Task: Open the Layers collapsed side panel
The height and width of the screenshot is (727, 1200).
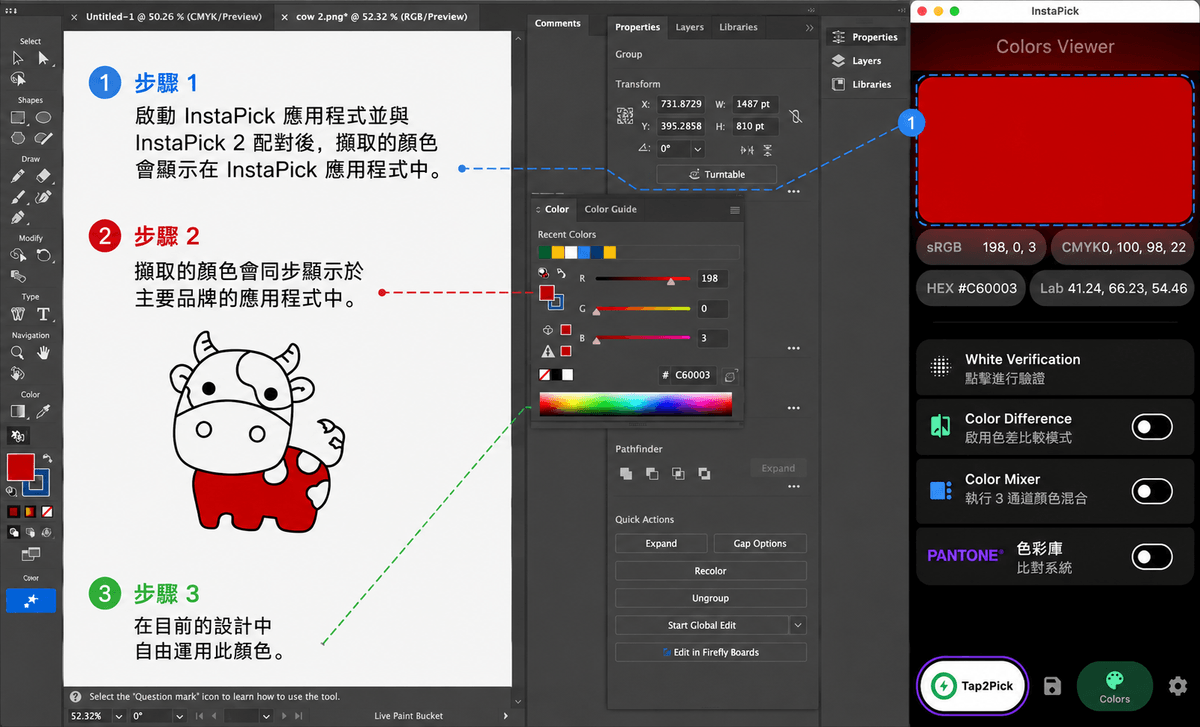Action: [x=865, y=61]
